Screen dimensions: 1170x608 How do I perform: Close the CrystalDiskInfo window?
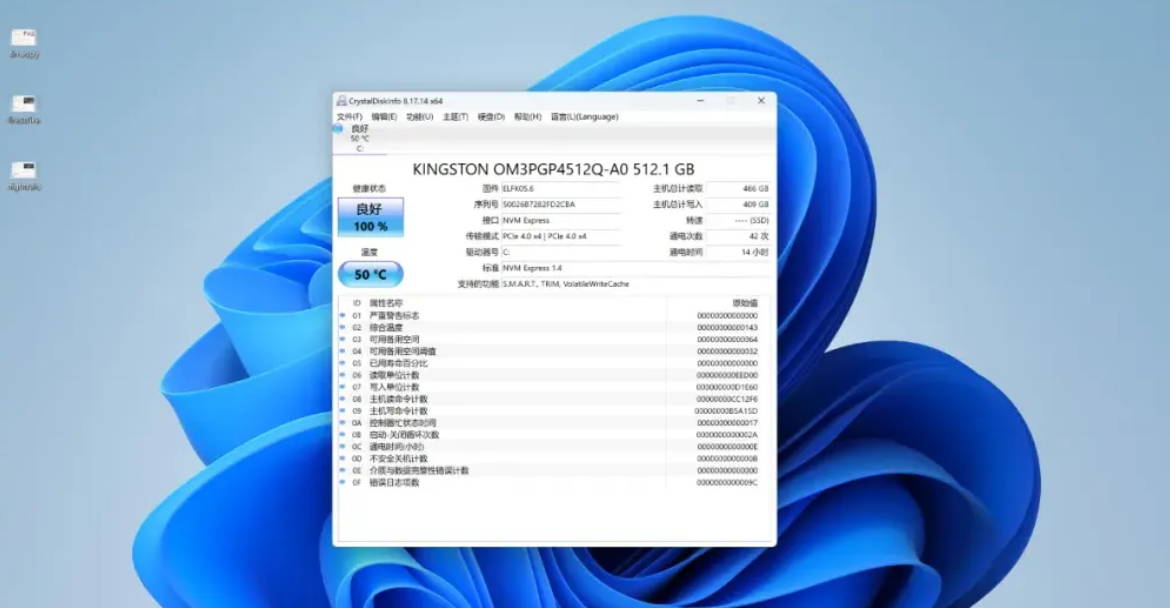761,101
